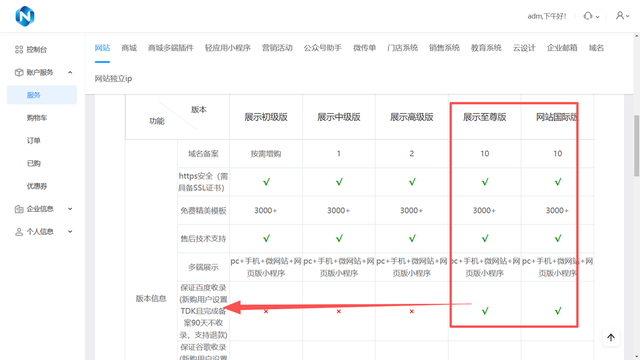
Task: Click the back-to-top arrow button
Action: (611, 338)
